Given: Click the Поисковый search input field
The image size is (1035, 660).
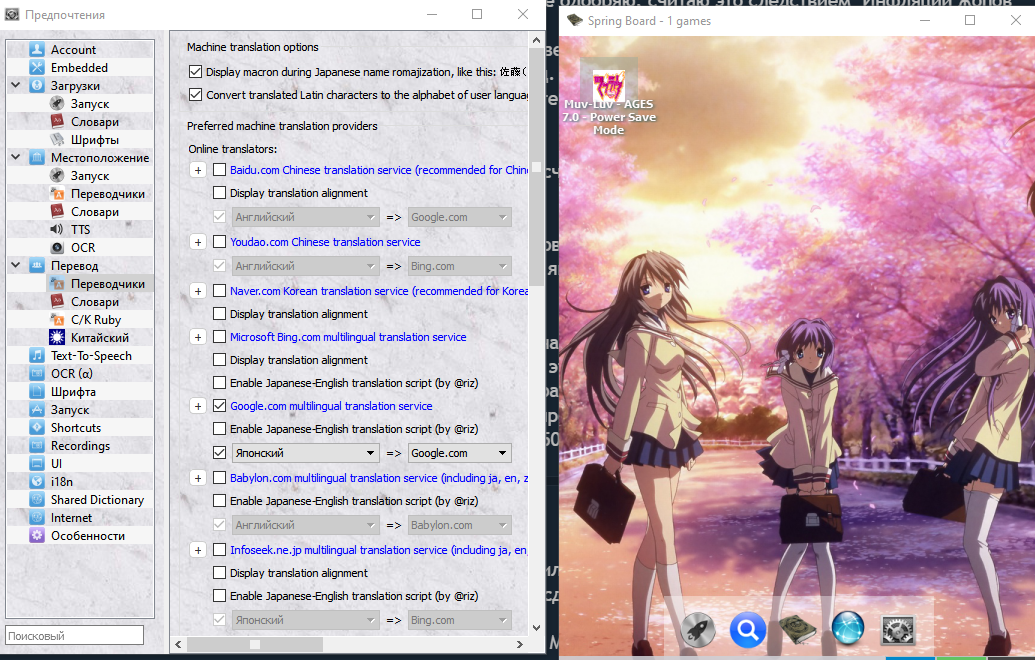Looking at the screenshot, I should (75, 636).
